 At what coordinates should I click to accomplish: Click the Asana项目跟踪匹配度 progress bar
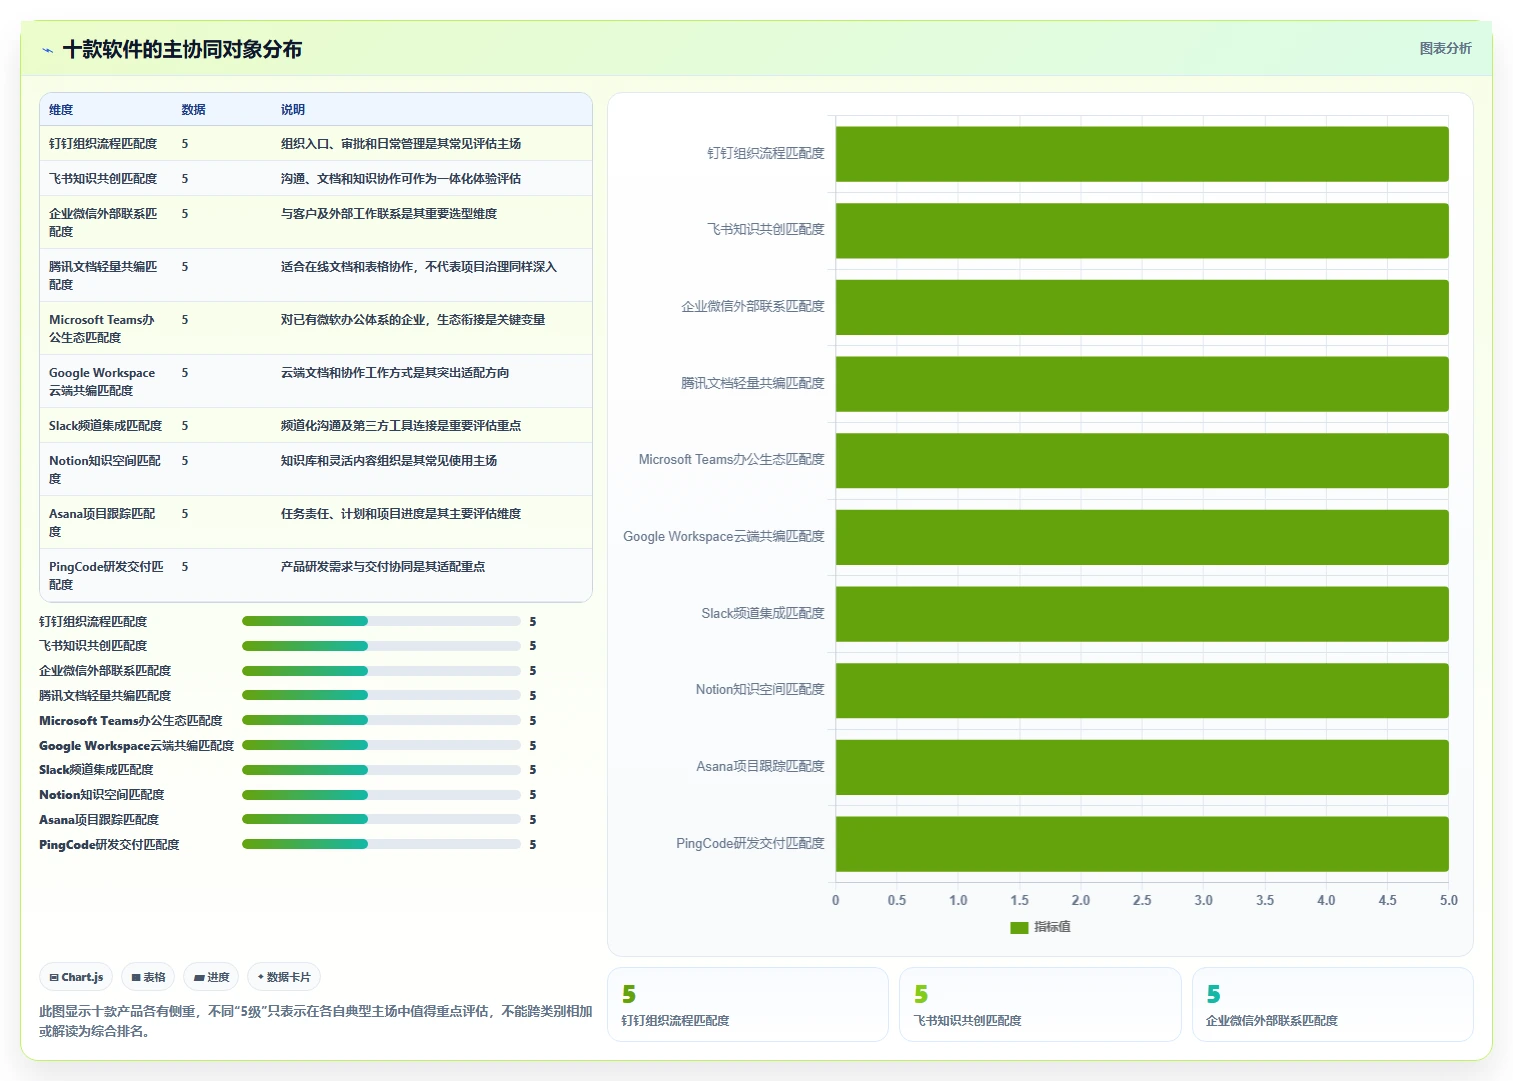(381, 819)
